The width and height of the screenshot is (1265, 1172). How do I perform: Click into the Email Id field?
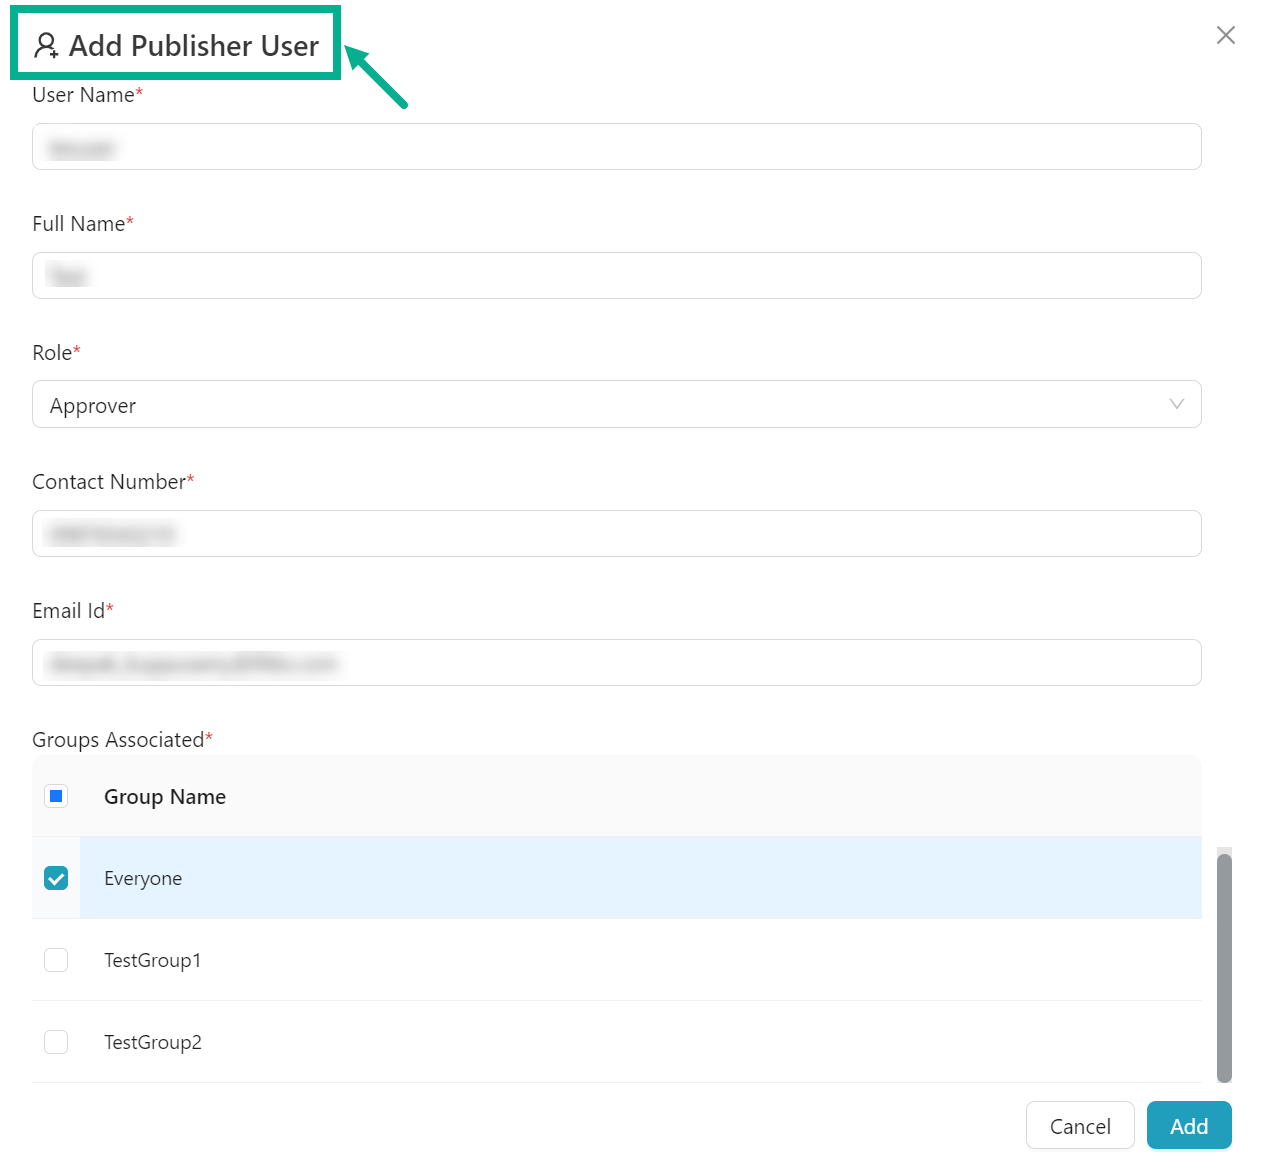[616, 663]
